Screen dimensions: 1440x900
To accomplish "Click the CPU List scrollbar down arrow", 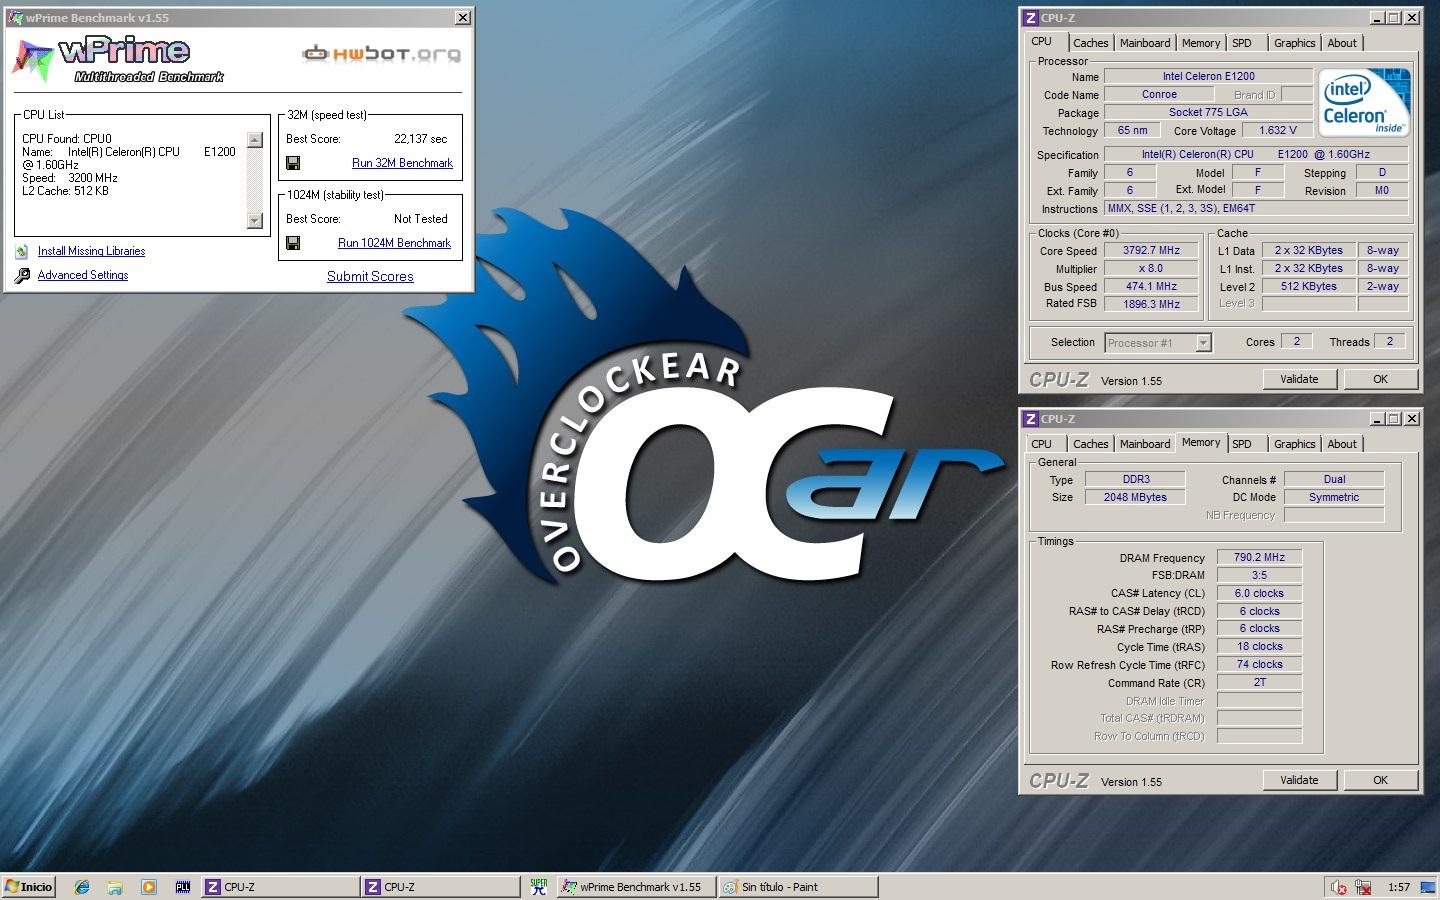I will 254,221.
